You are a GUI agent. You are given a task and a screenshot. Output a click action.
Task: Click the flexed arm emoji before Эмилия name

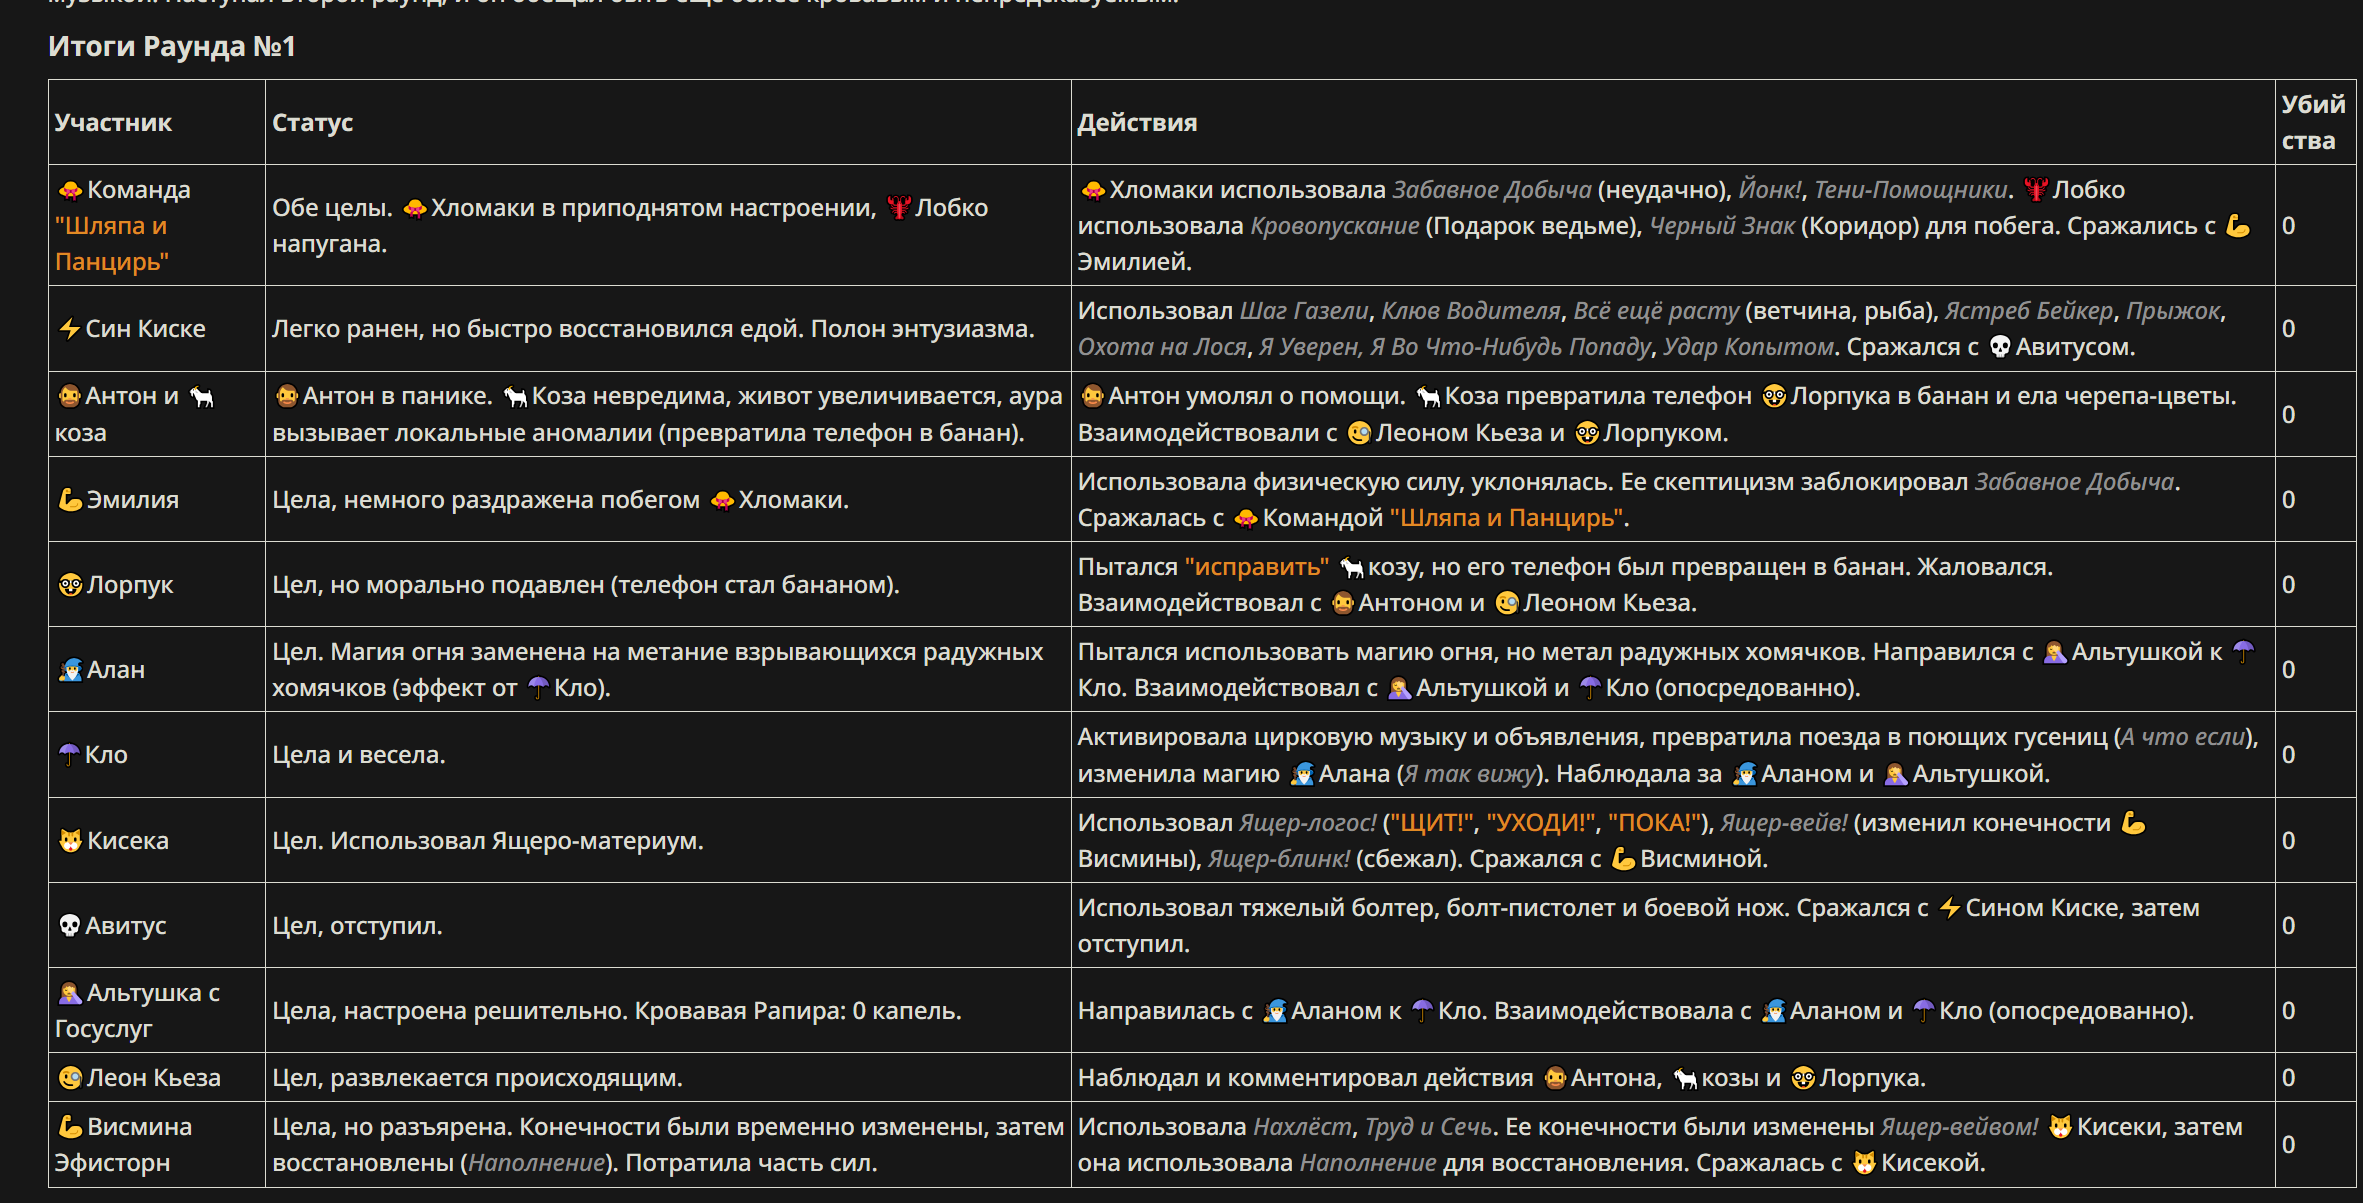click(x=70, y=500)
